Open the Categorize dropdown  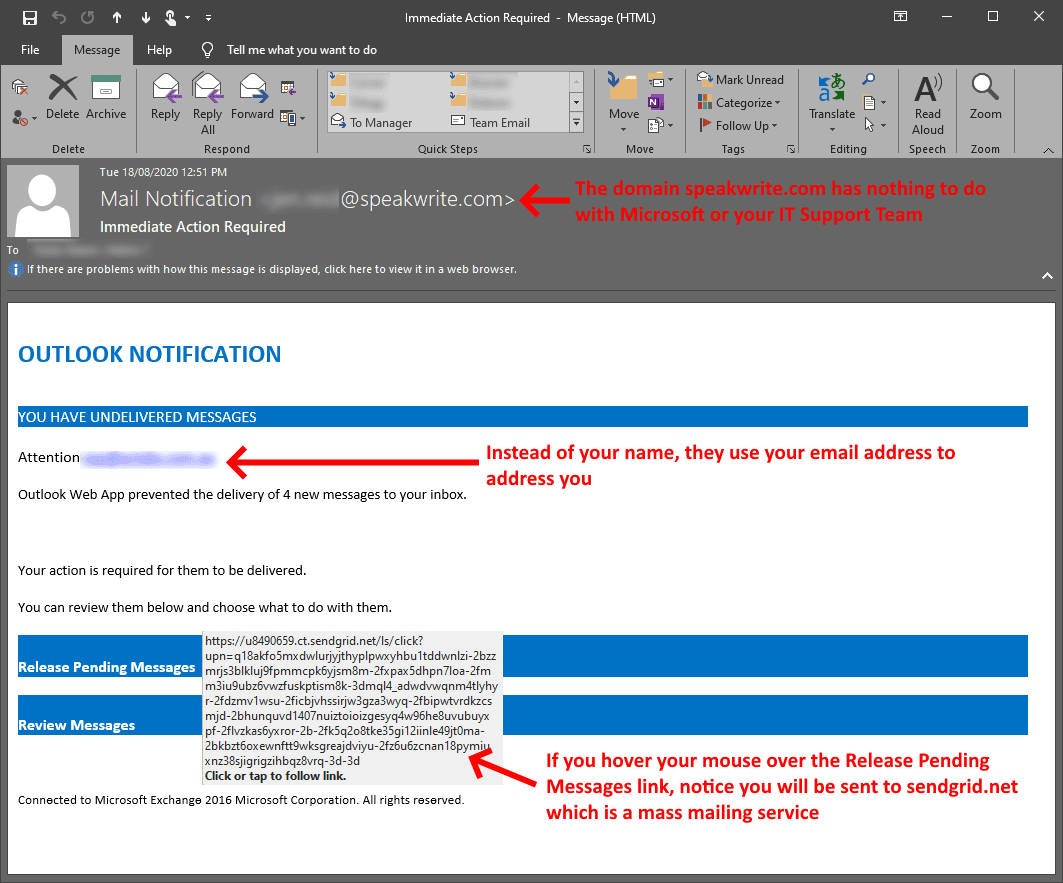click(x=739, y=102)
